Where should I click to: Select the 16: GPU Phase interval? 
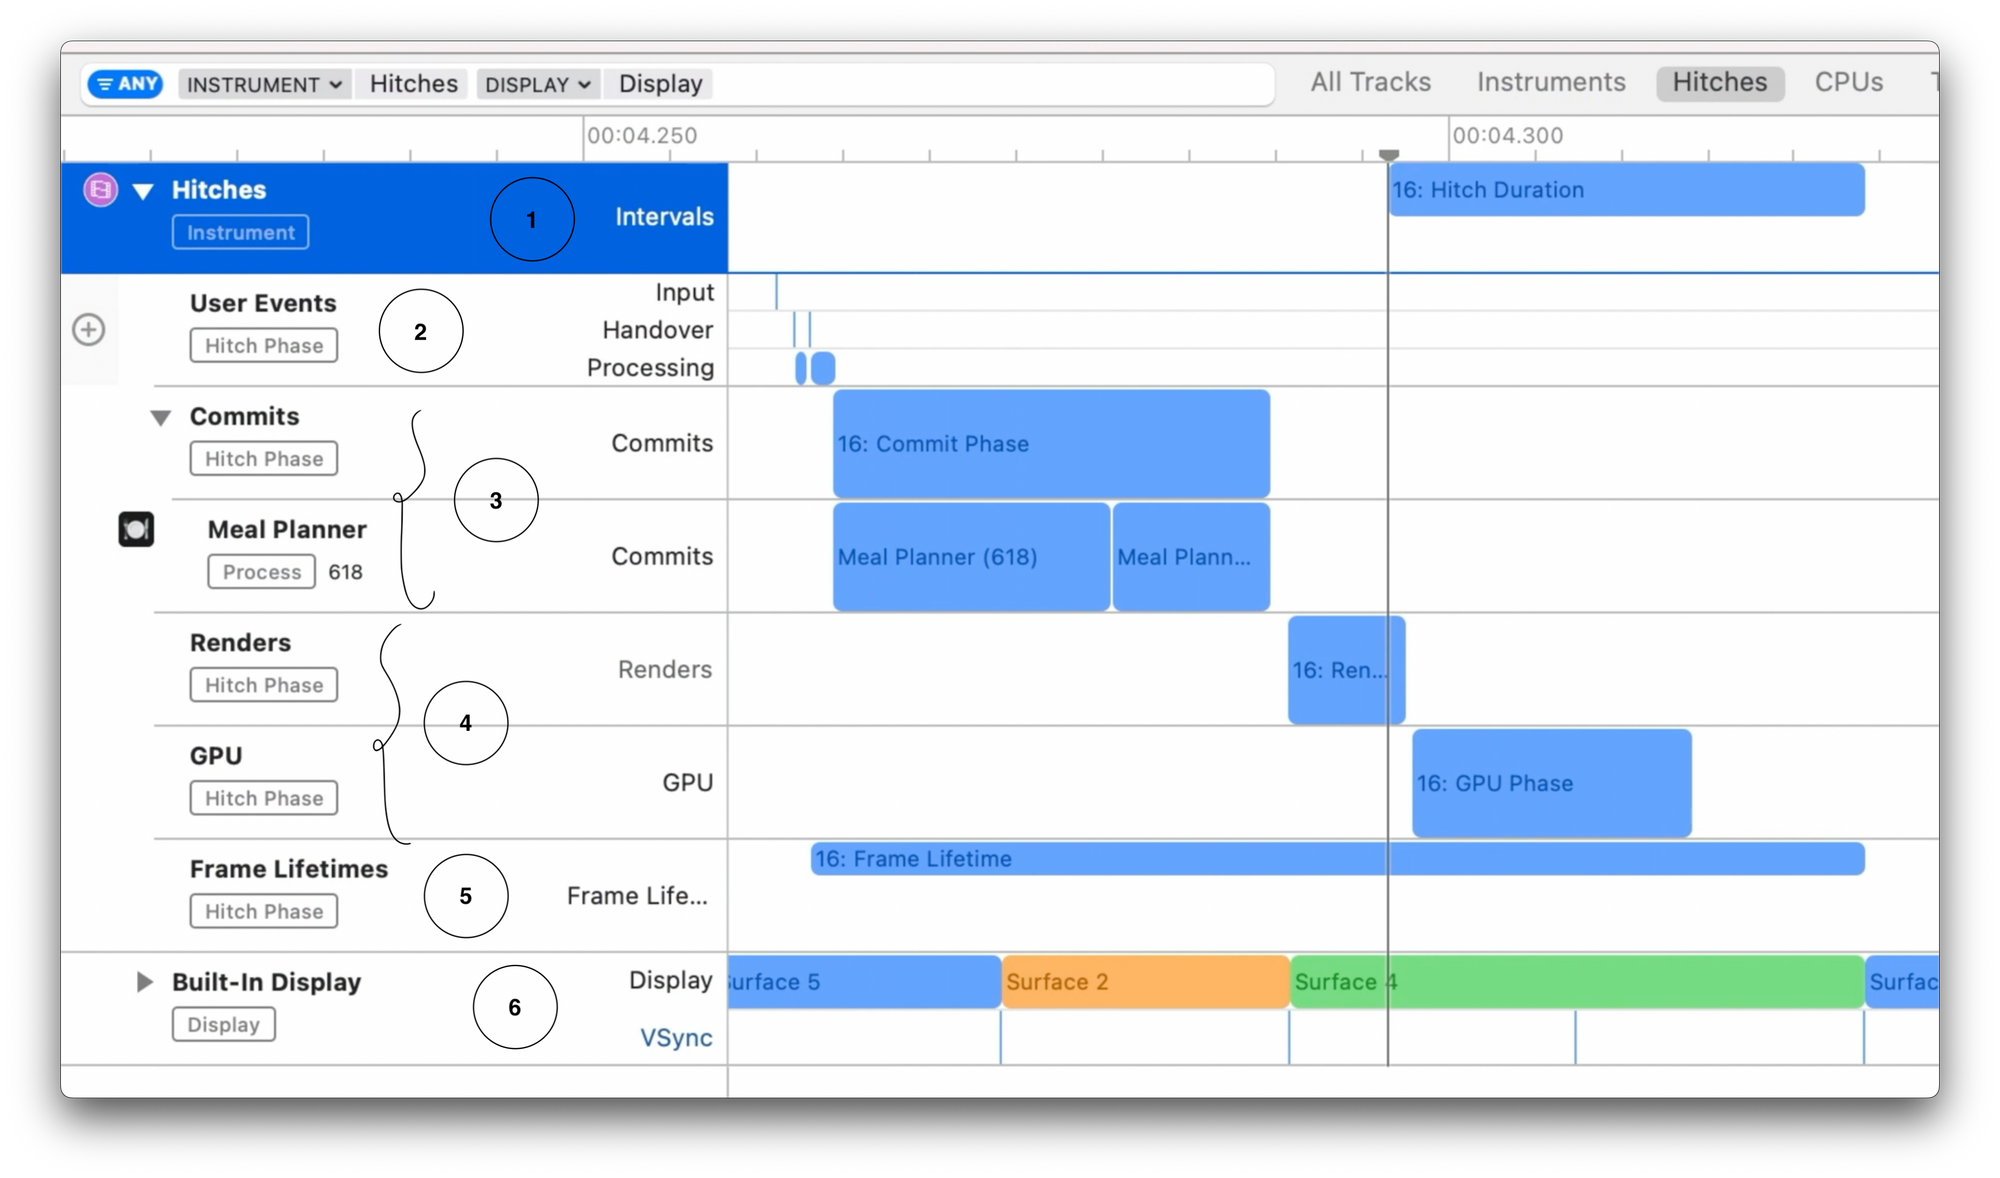point(1550,783)
